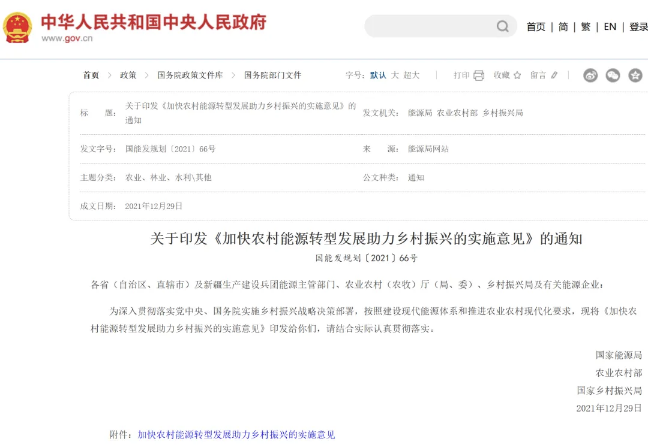The width and height of the screenshot is (648, 448).
Task: Click 登录 login link
Action: click(x=637, y=27)
